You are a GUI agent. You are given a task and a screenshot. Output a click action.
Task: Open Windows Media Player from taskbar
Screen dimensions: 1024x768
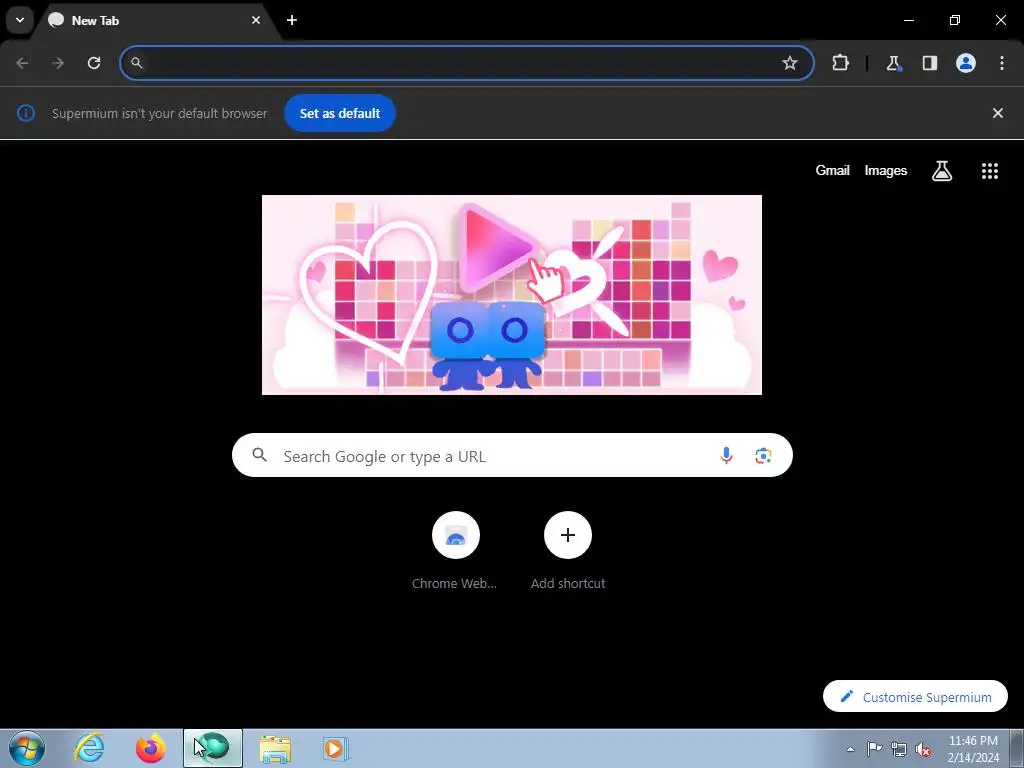[336, 748]
